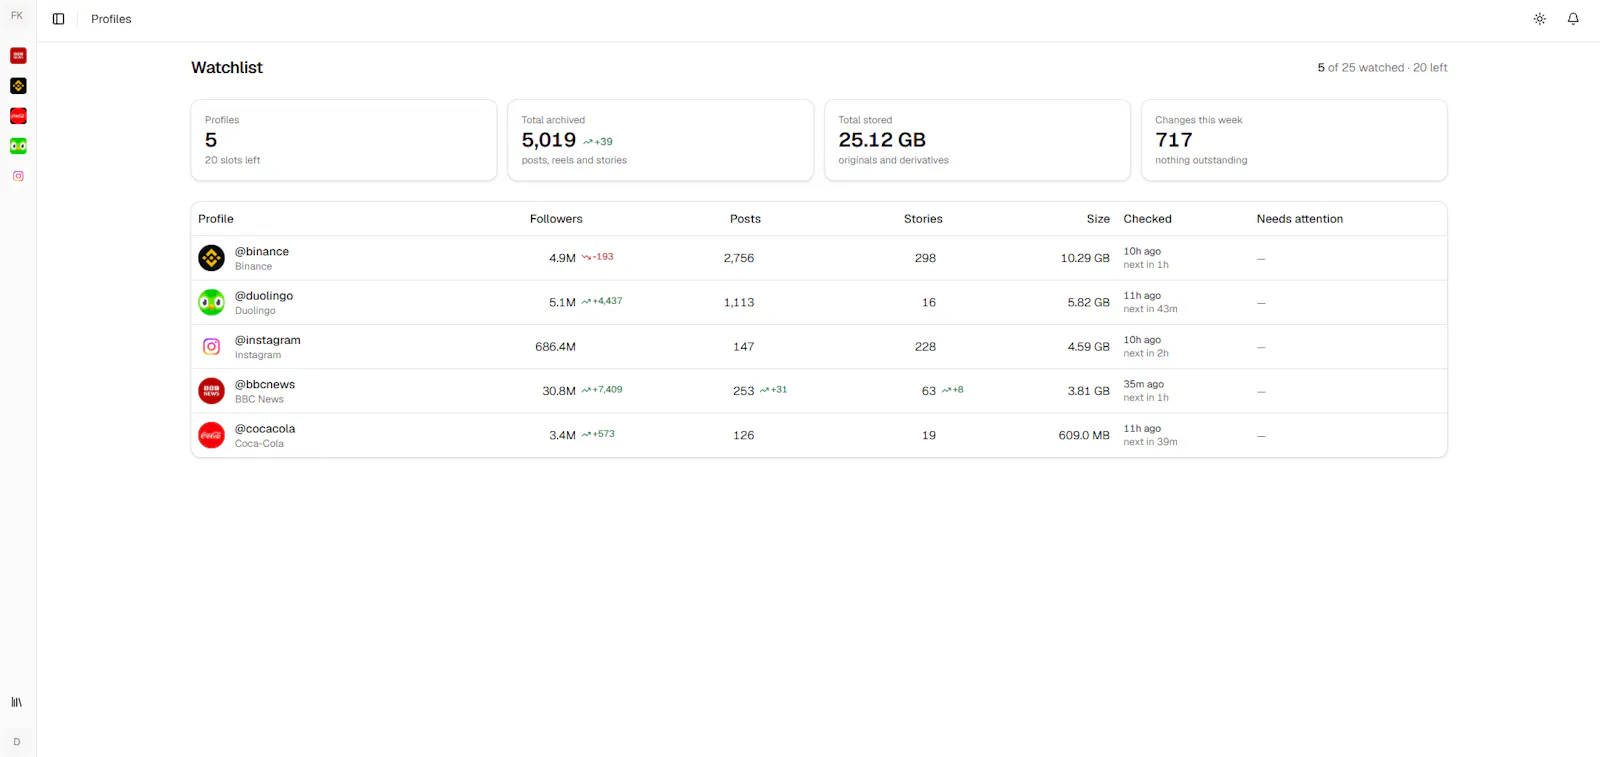Open the @cocacola profile

(265, 429)
